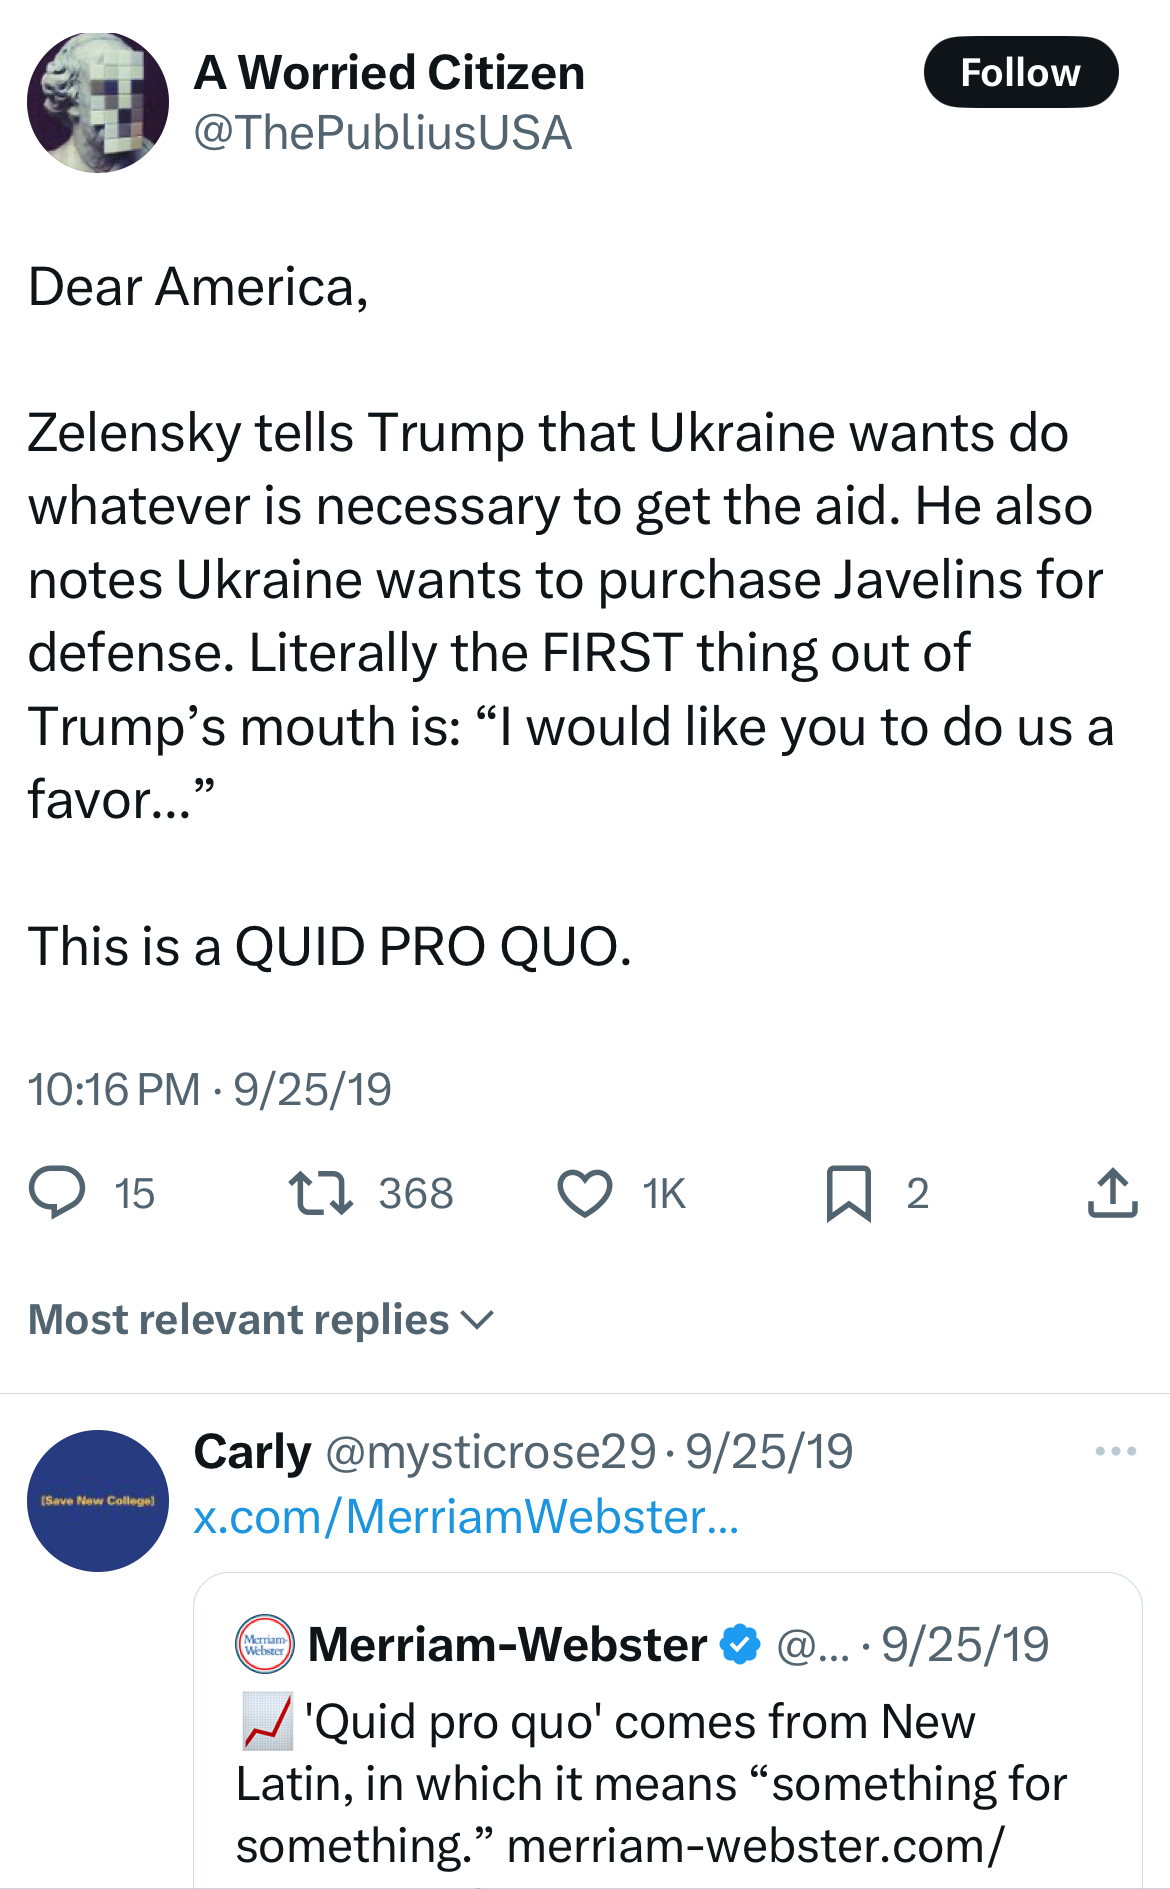Follow A Worried Citizen
Image resolution: width=1170 pixels, height=1889 pixels.
coord(1020,72)
